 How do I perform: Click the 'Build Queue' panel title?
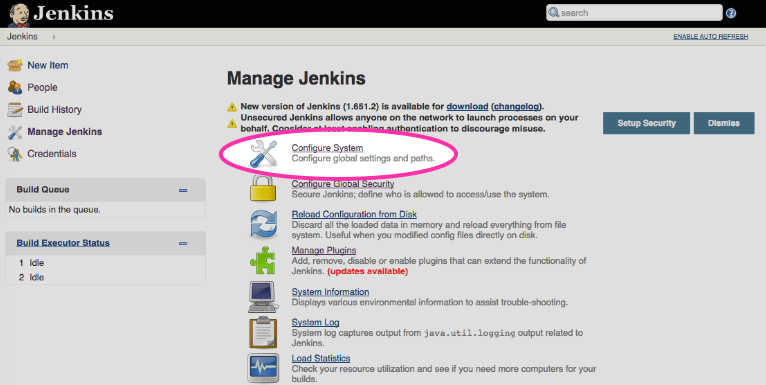[43, 190]
